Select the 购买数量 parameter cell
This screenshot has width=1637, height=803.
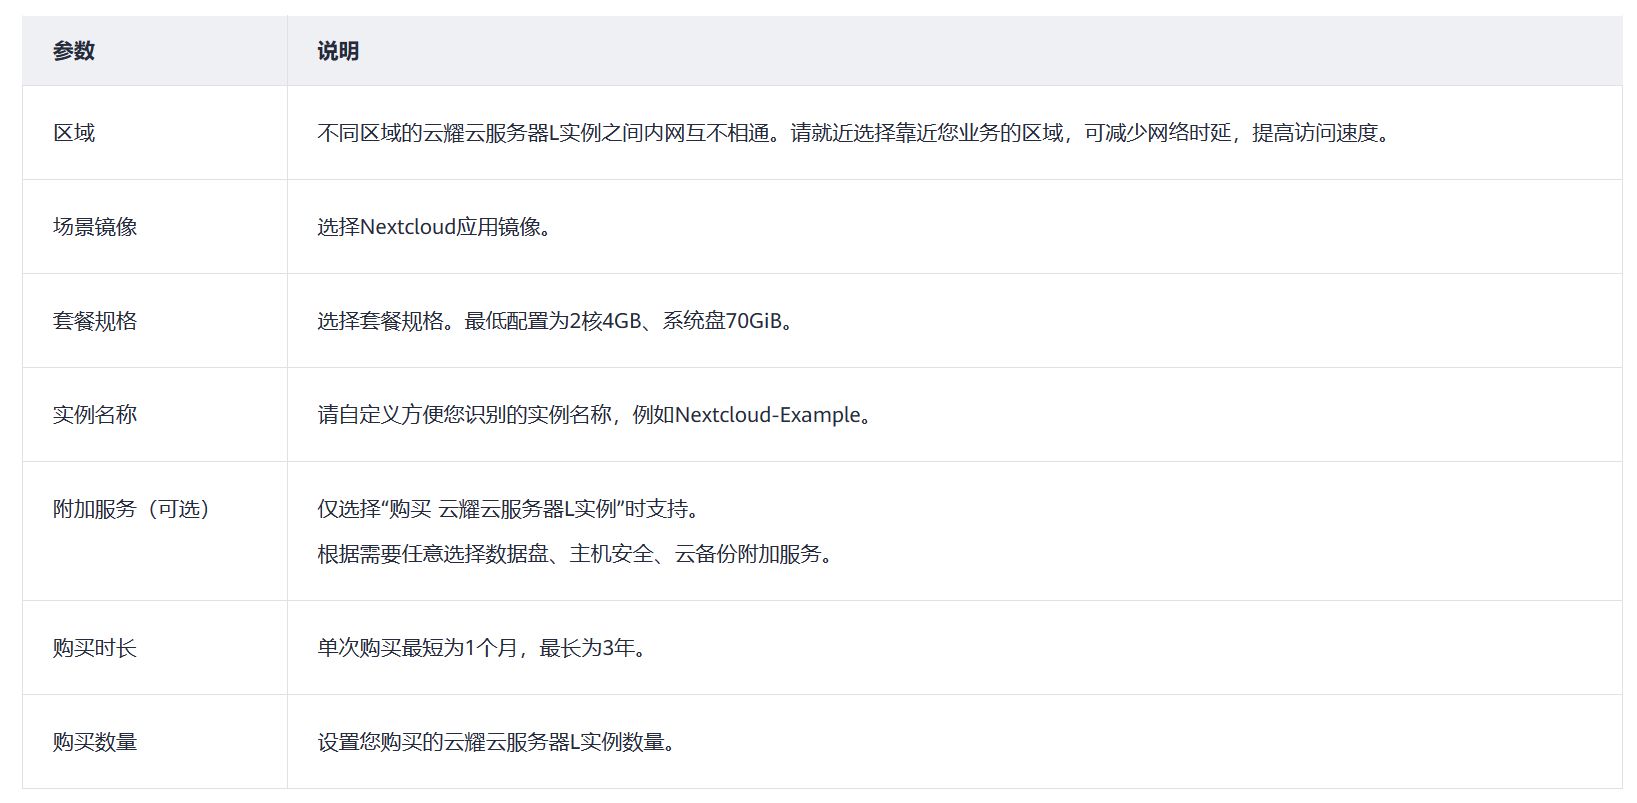[155, 742]
